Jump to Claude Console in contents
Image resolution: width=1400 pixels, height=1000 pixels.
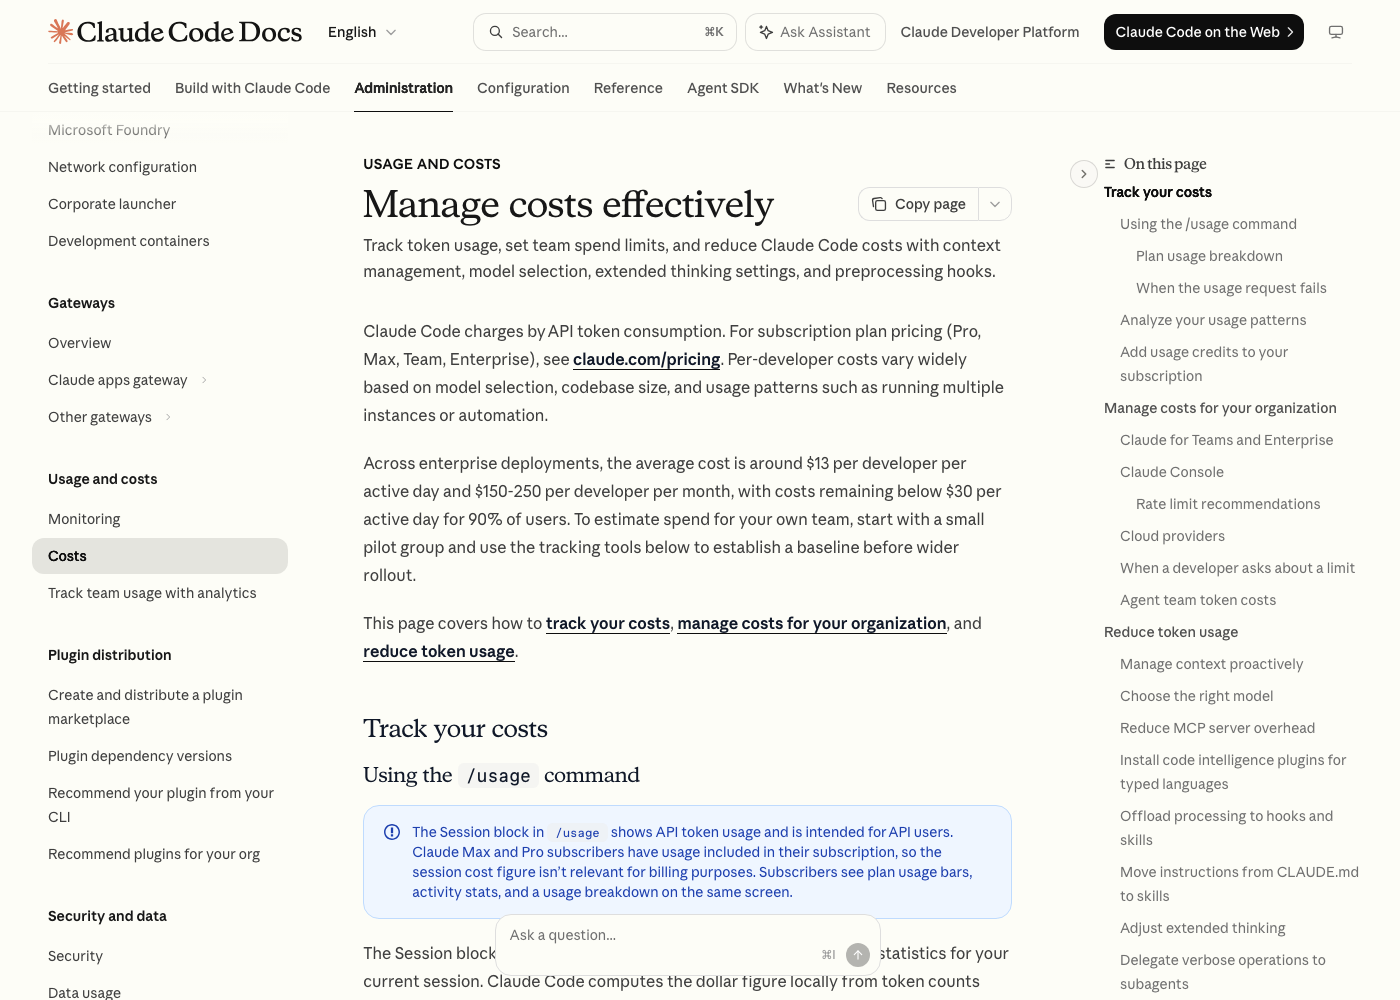[1172, 472]
